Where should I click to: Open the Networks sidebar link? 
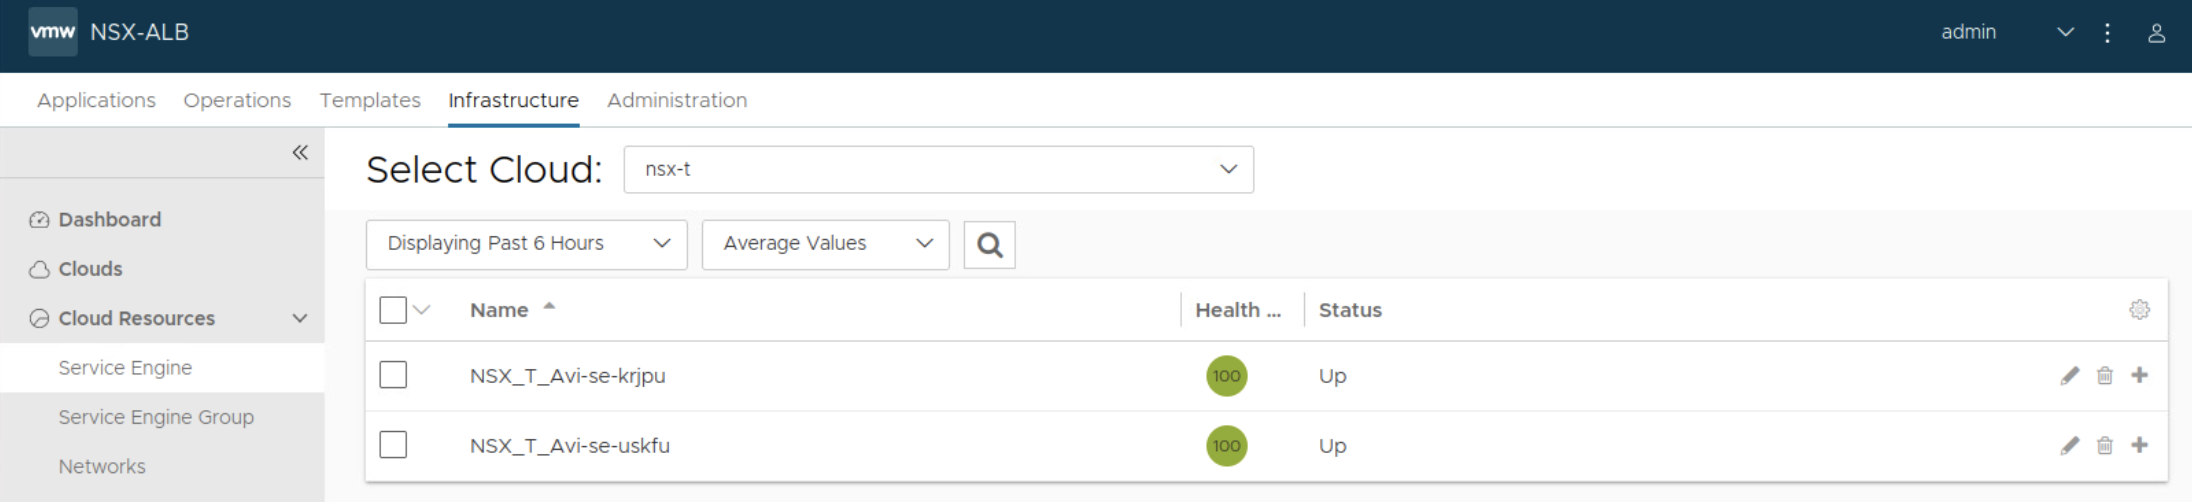point(102,466)
